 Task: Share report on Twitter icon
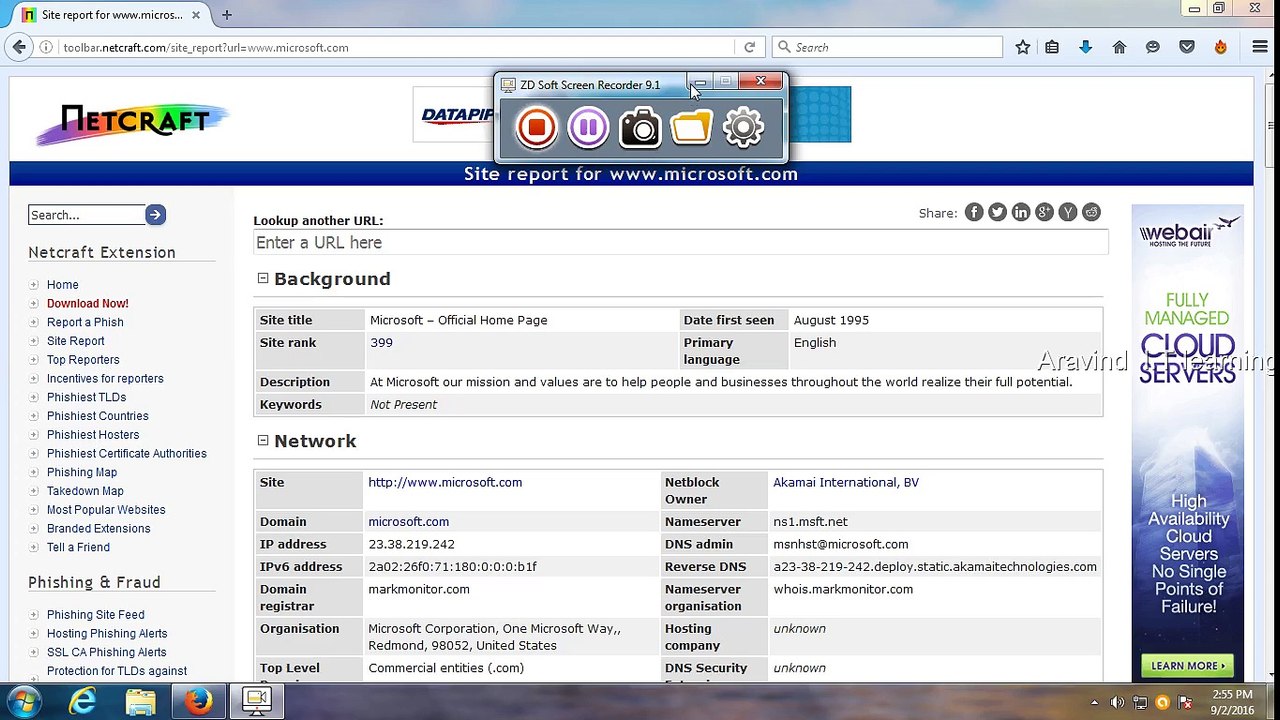pos(997,212)
